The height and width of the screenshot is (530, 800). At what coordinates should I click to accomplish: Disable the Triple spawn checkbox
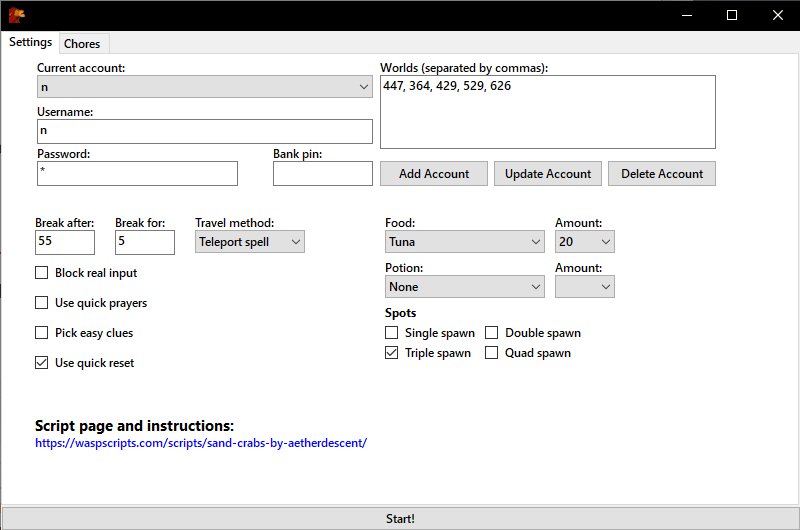(391, 353)
